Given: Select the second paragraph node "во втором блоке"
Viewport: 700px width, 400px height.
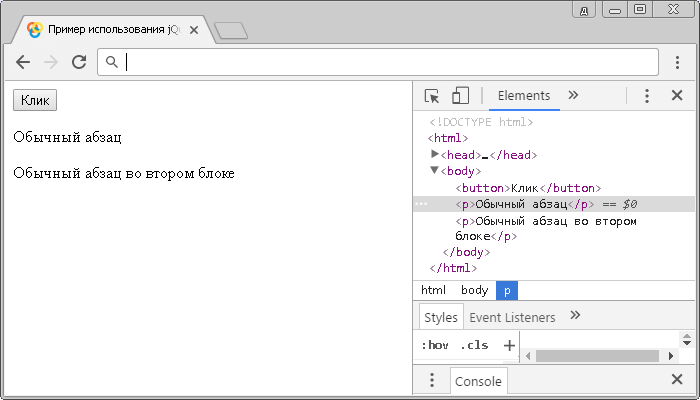Looking at the screenshot, I should click(x=546, y=229).
